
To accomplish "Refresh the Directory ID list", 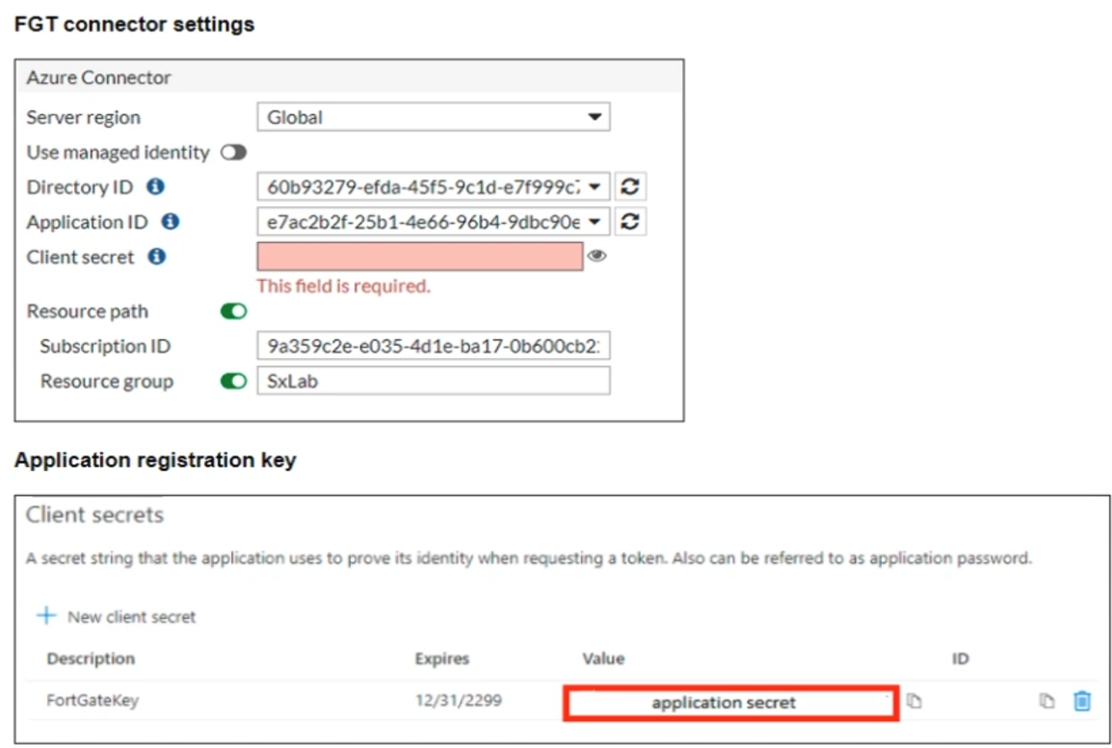I will [x=630, y=187].
